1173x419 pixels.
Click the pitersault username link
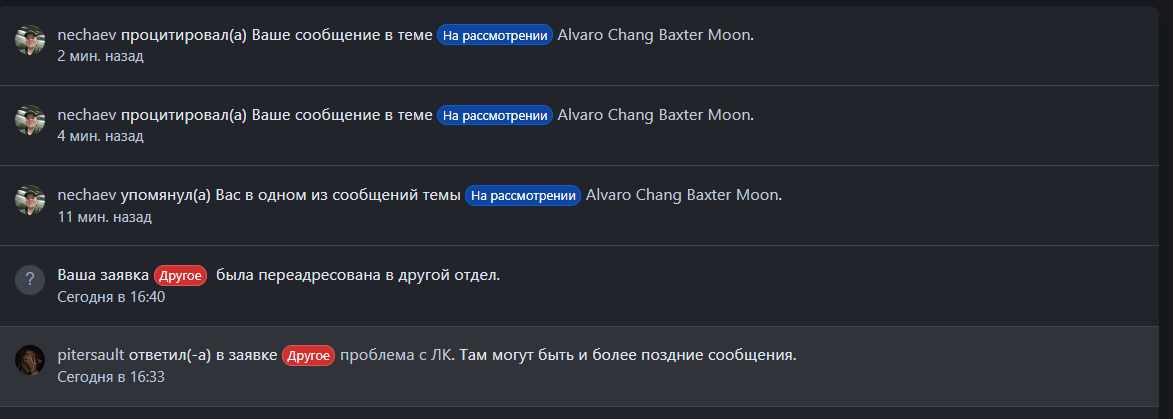coord(91,355)
